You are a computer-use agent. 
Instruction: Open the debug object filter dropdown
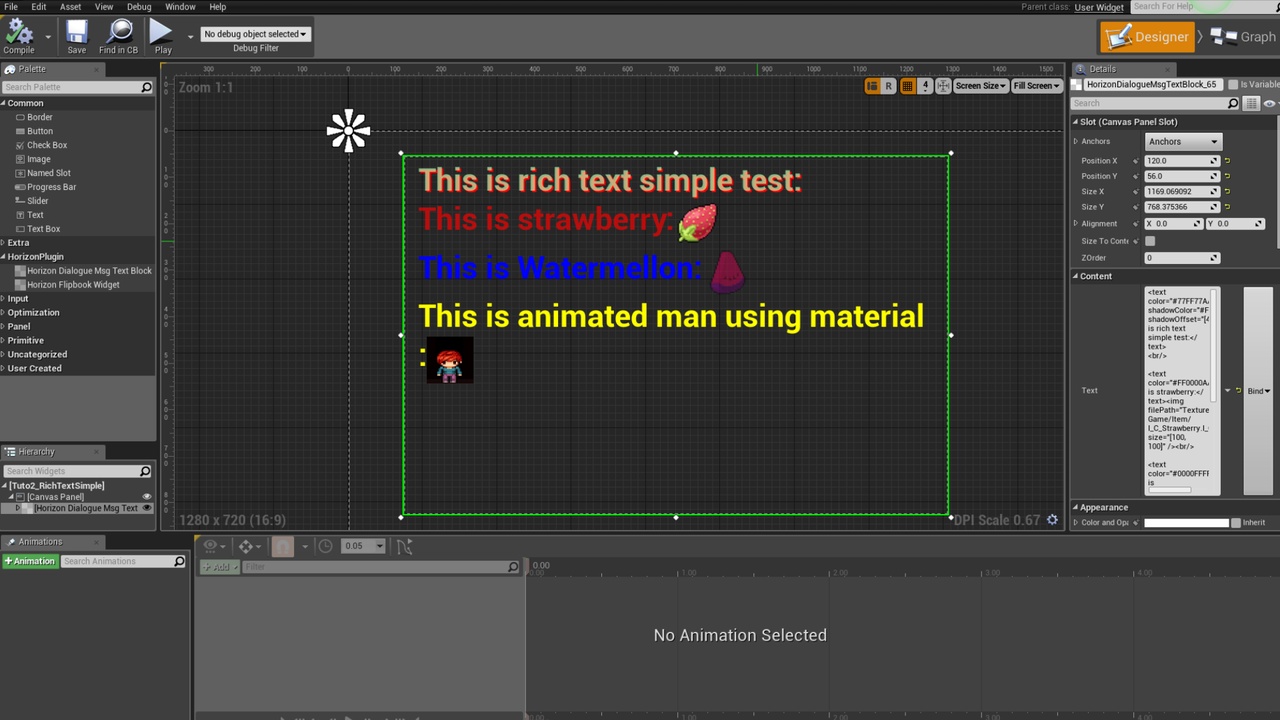tap(255, 34)
